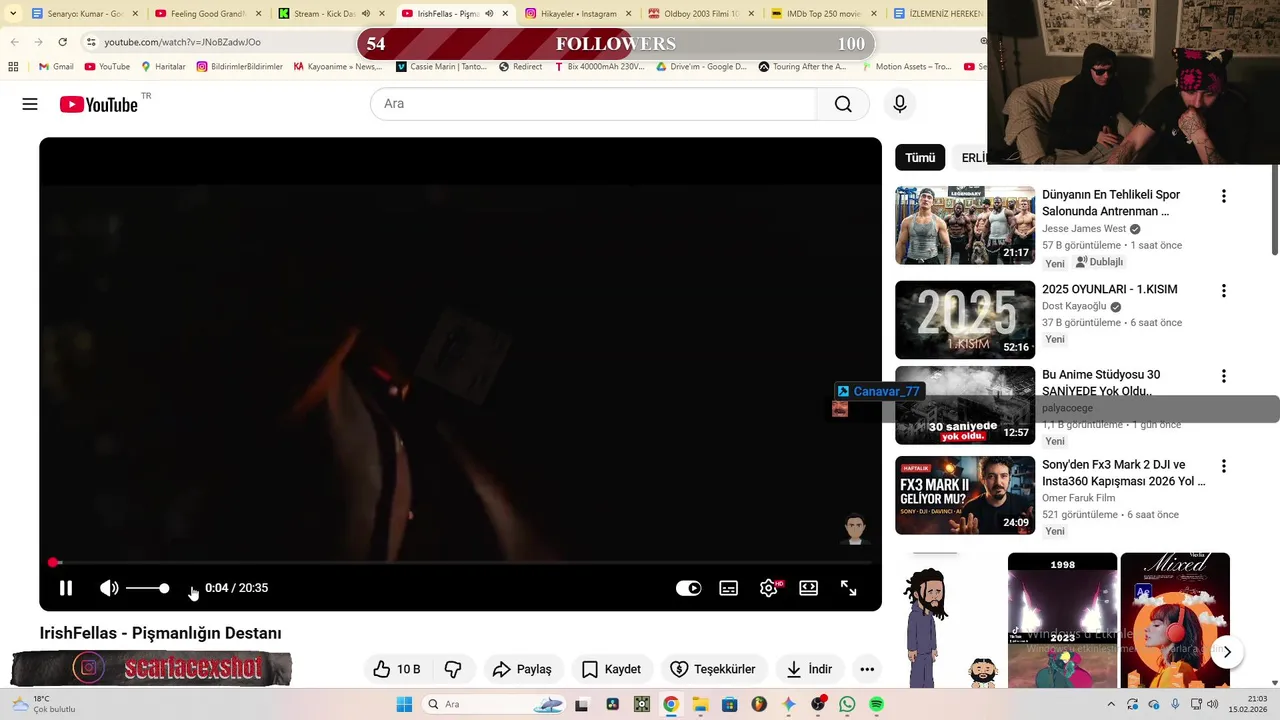Go to the YouTube home logo
This screenshot has height=720, width=1280.
(x=98, y=104)
